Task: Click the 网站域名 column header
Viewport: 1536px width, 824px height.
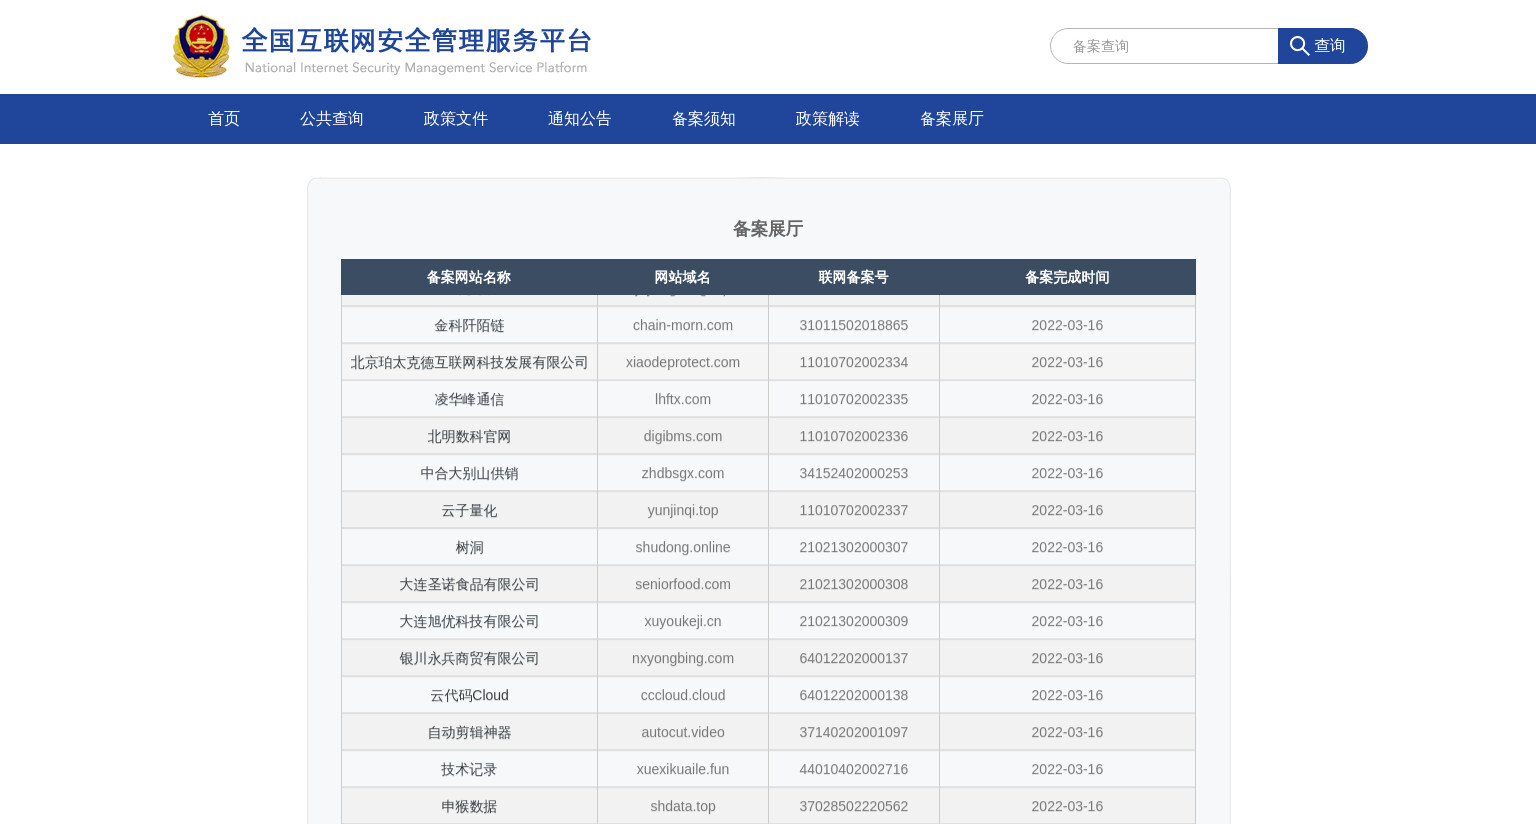Action: [683, 277]
